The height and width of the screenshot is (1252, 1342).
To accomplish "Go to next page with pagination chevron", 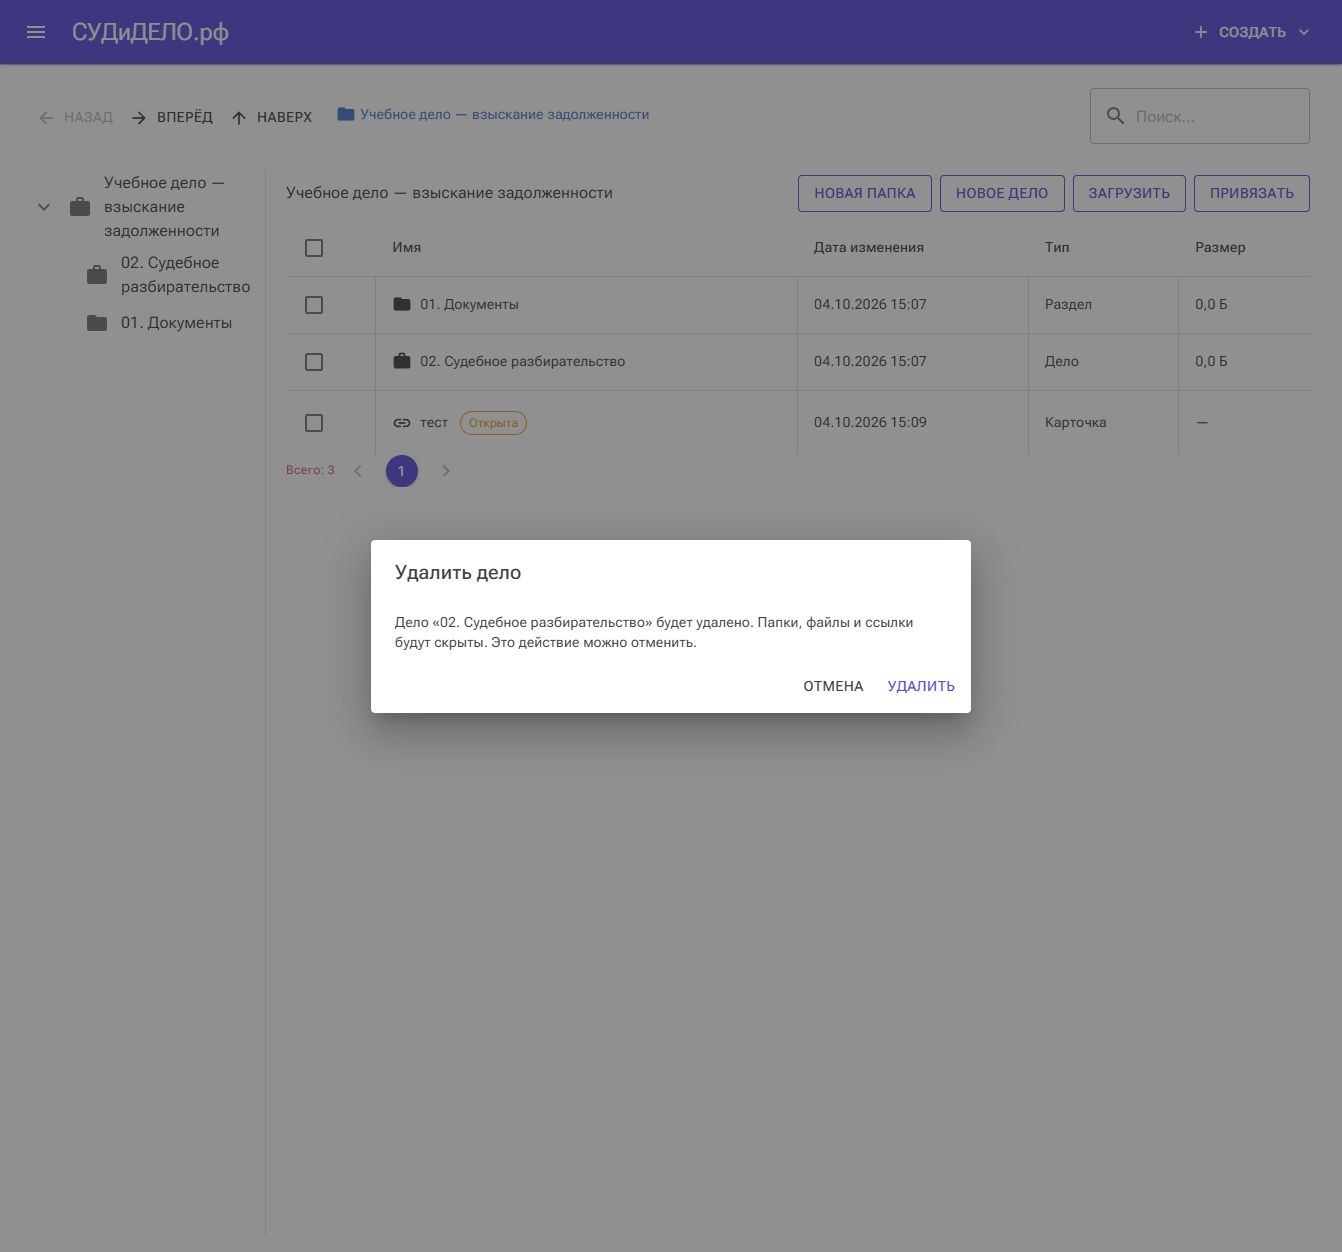I will [x=446, y=471].
